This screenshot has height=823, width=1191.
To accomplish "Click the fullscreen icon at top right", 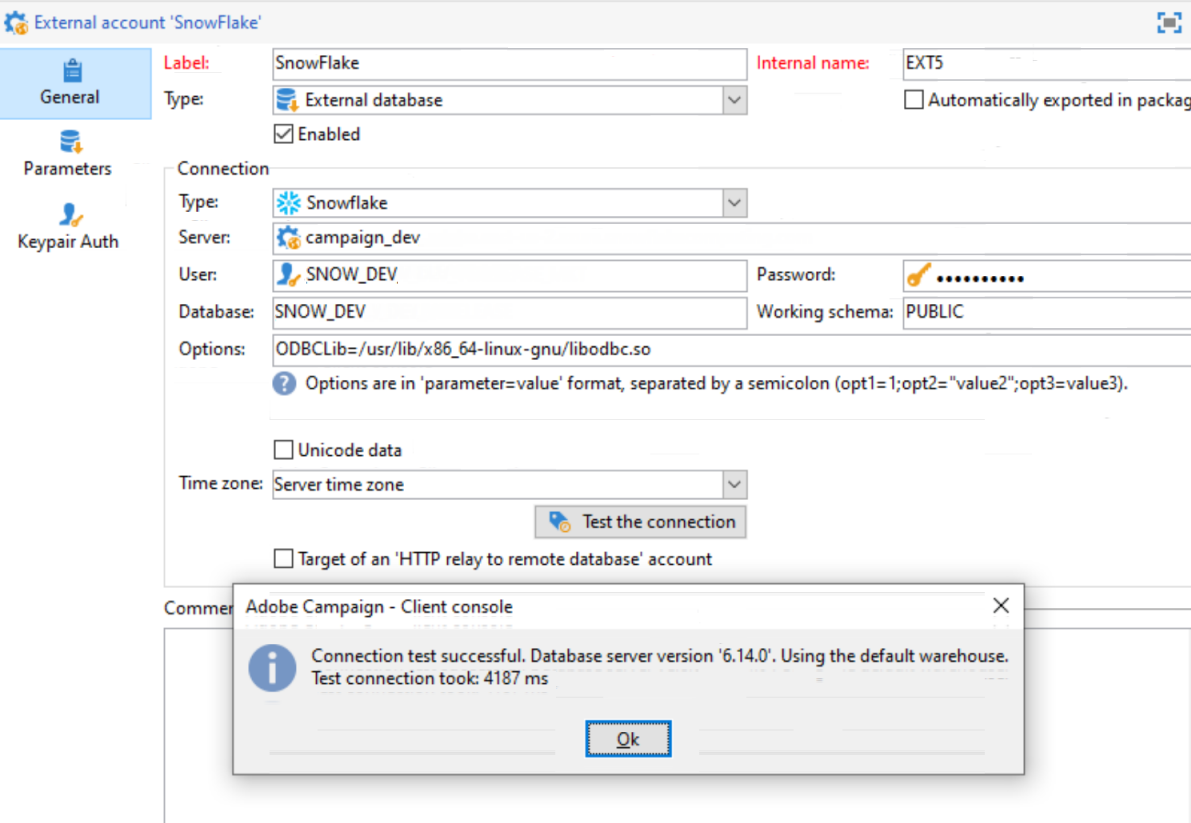I will click(1168, 23).
